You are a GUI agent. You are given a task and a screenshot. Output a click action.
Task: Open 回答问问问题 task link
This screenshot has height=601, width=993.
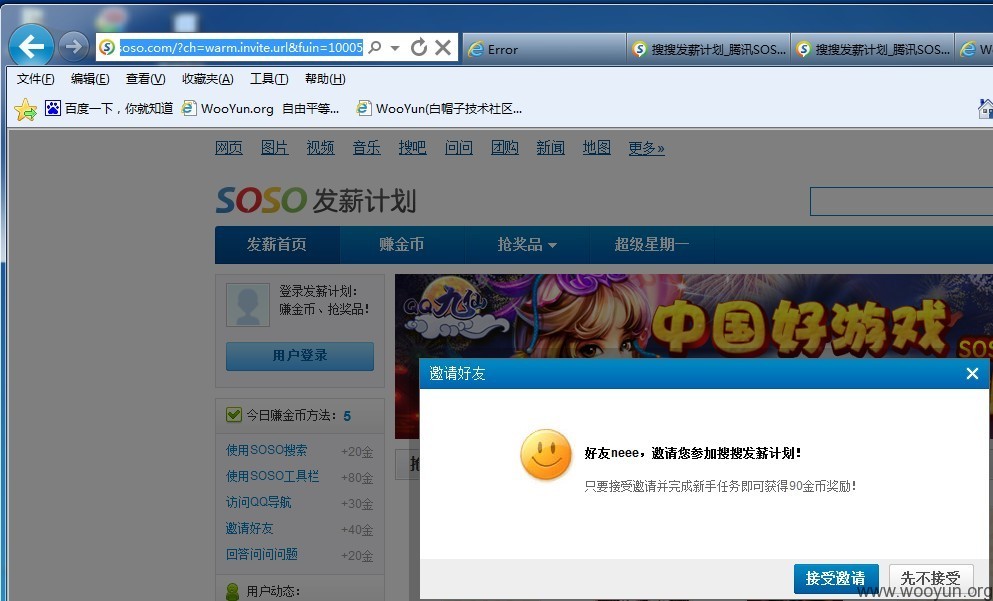262,554
